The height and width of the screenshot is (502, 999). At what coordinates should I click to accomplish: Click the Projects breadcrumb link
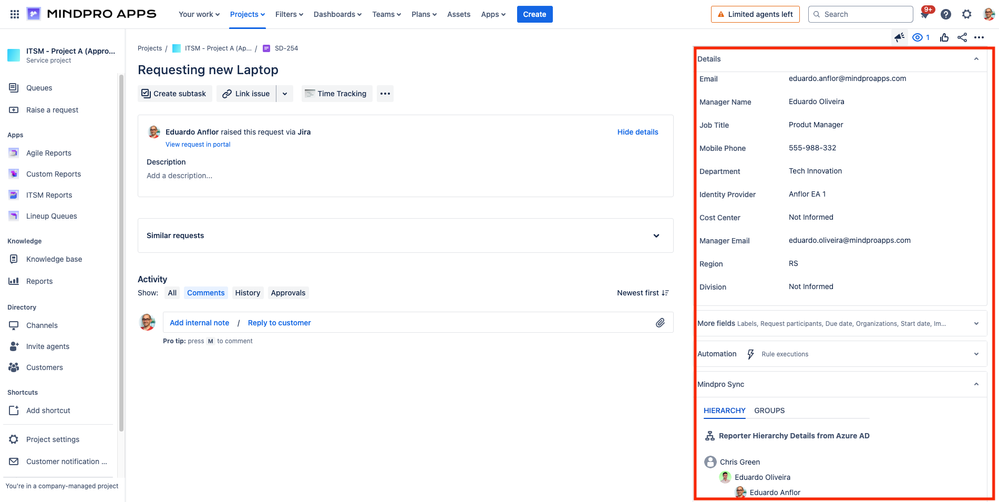150,48
